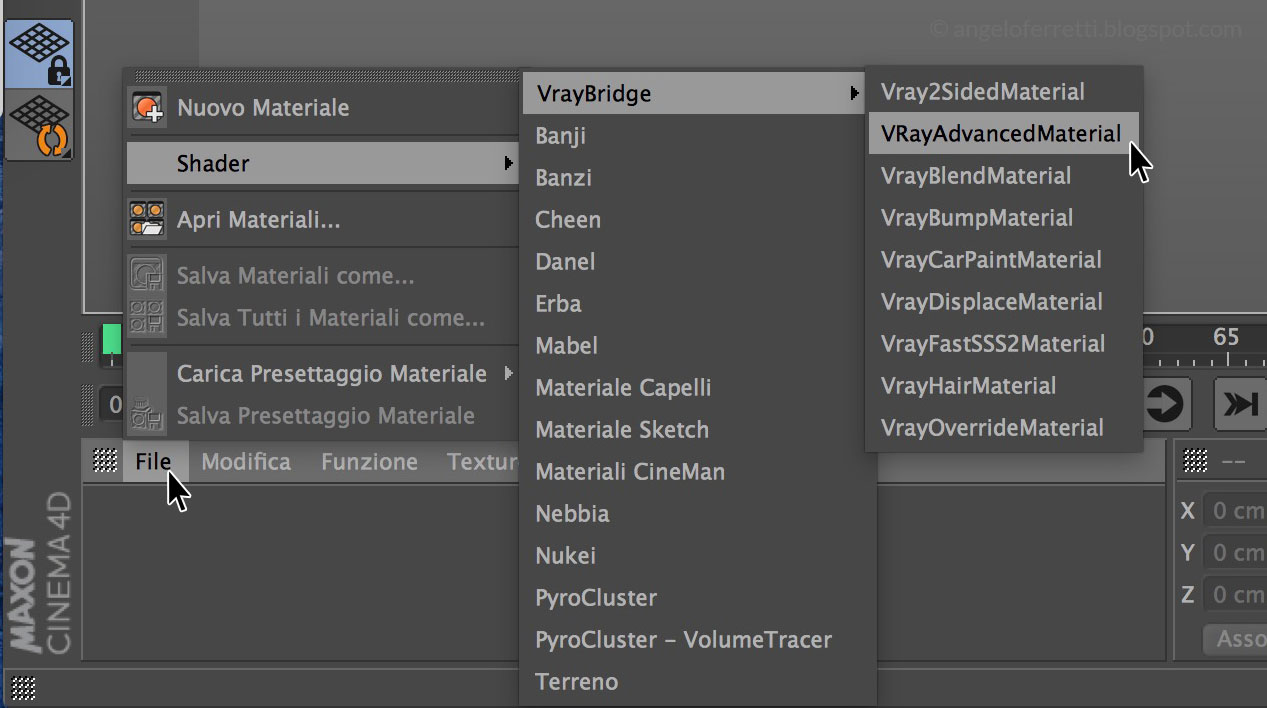Choose VrayBlendMaterial
The image size is (1267, 708).
[x=1004, y=176]
